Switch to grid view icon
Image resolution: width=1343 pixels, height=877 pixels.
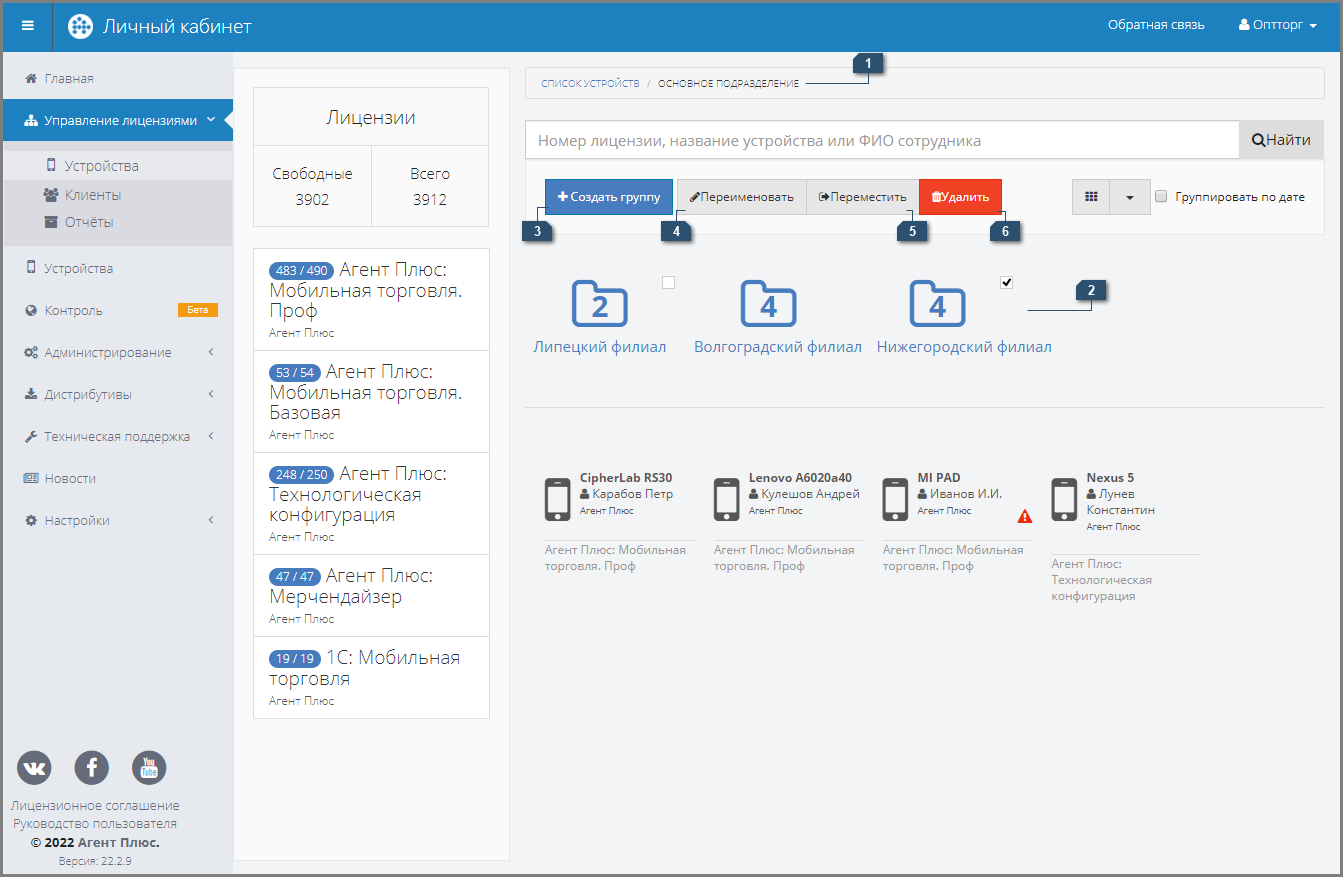click(1091, 197)
